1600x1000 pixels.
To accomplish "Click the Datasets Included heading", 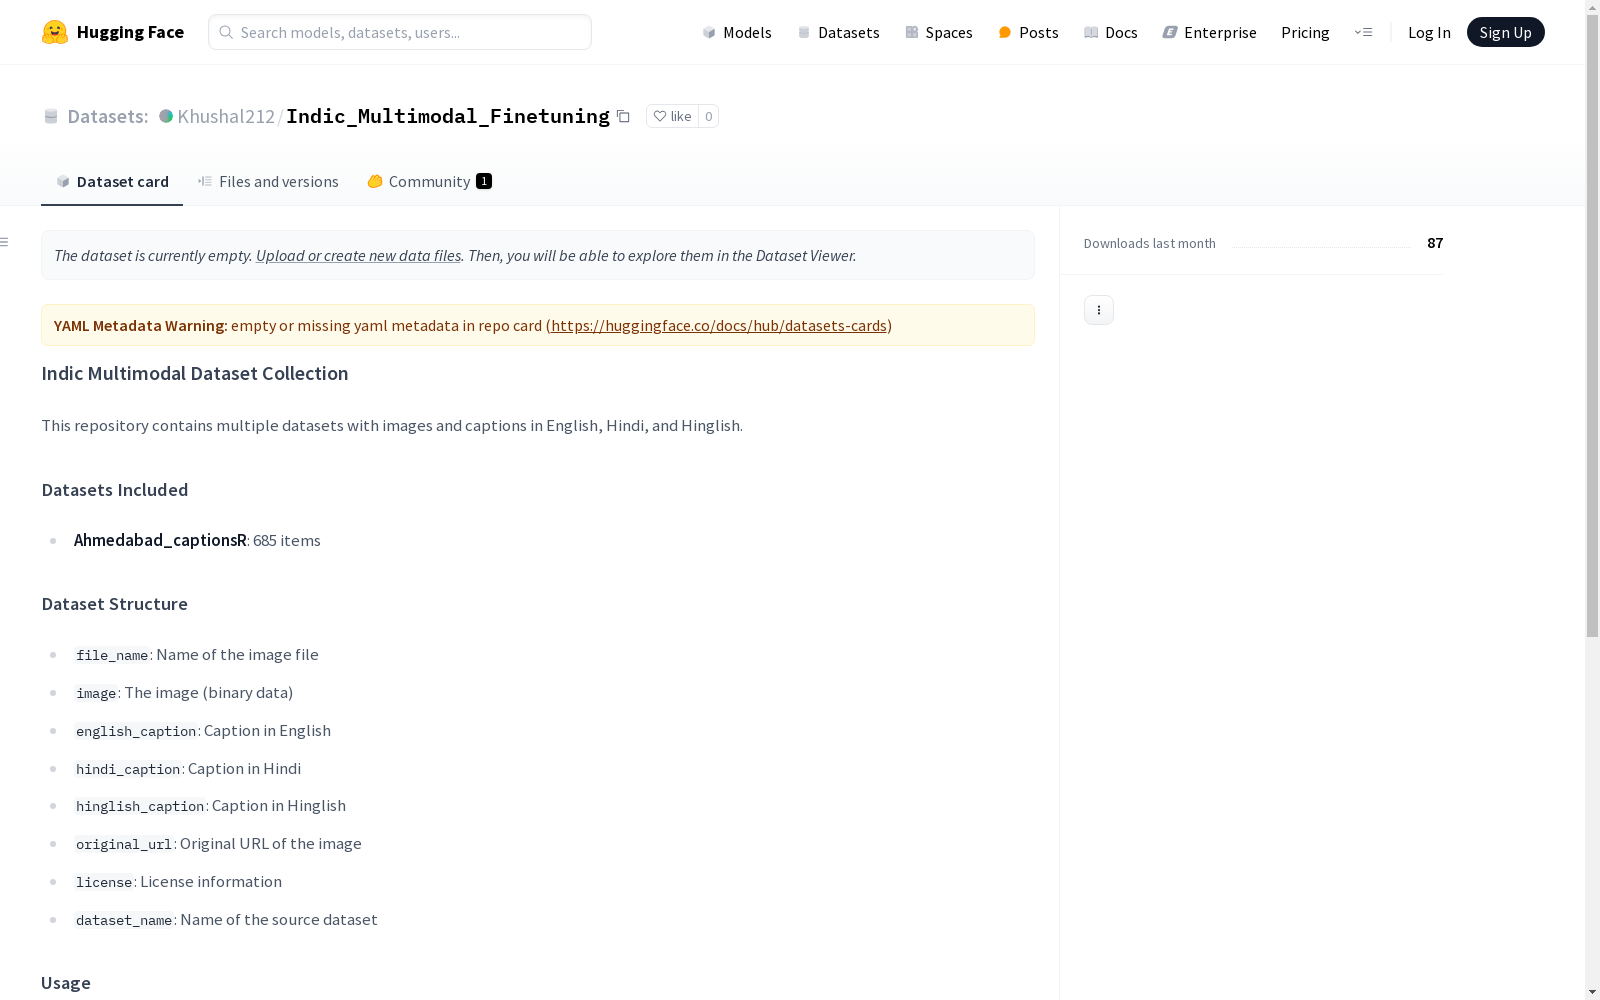I will (115, 490).
